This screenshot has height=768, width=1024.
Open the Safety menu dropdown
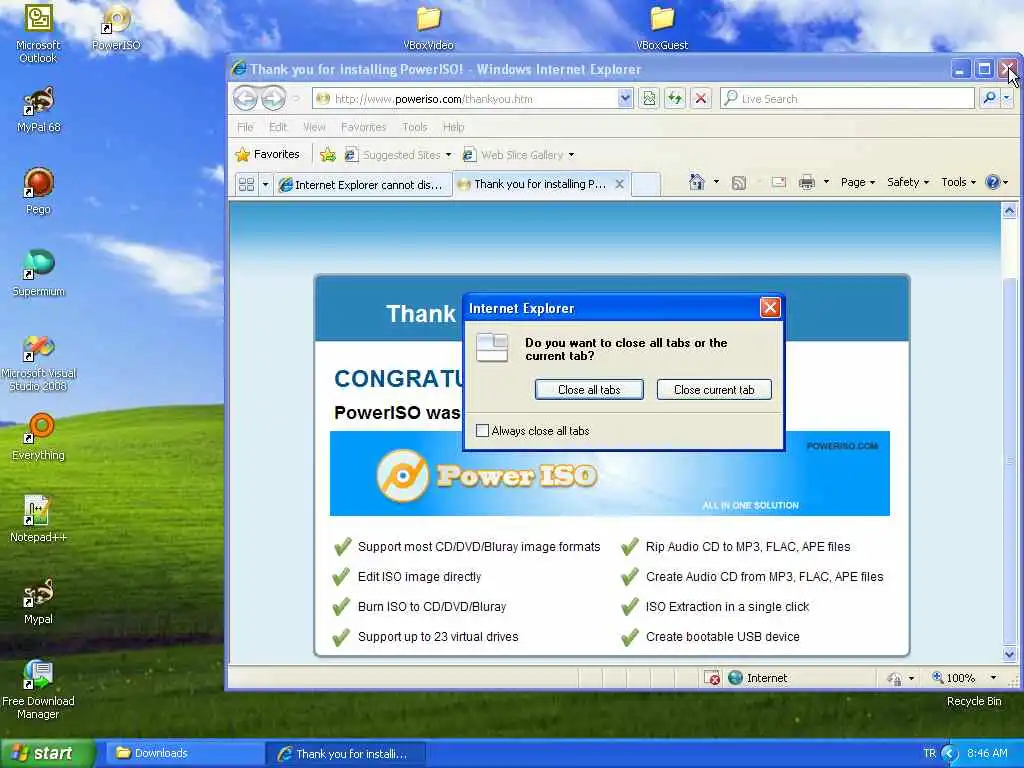(x=908, y=182)
